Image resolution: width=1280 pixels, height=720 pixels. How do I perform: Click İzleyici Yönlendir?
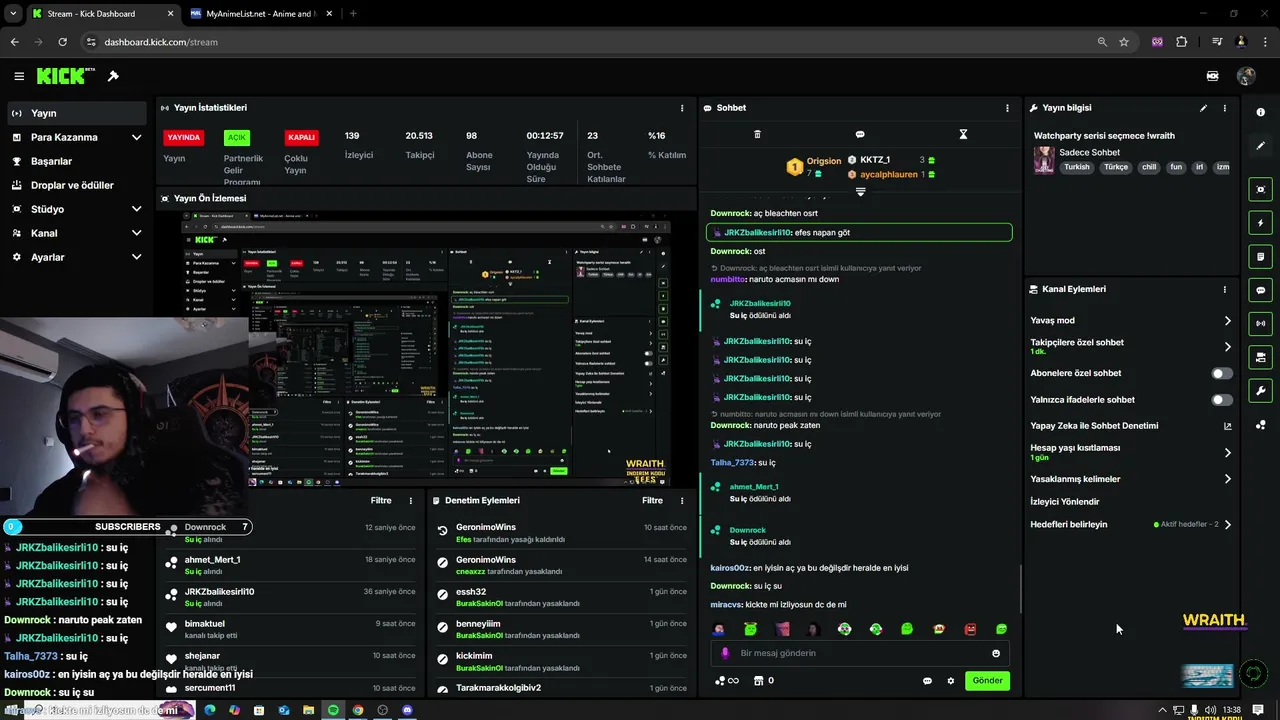click(x=1065, y=502)
